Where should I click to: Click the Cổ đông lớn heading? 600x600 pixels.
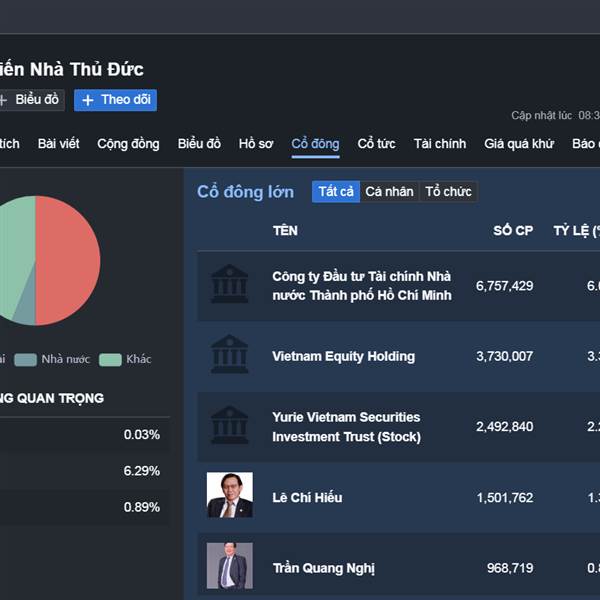point(245,192)
